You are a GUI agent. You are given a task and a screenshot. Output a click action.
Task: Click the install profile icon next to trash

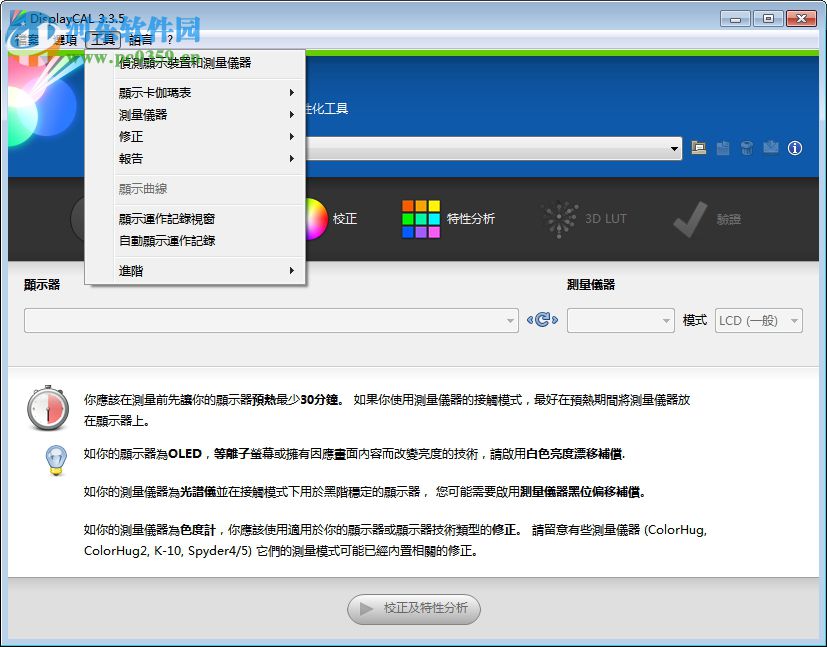770,147
